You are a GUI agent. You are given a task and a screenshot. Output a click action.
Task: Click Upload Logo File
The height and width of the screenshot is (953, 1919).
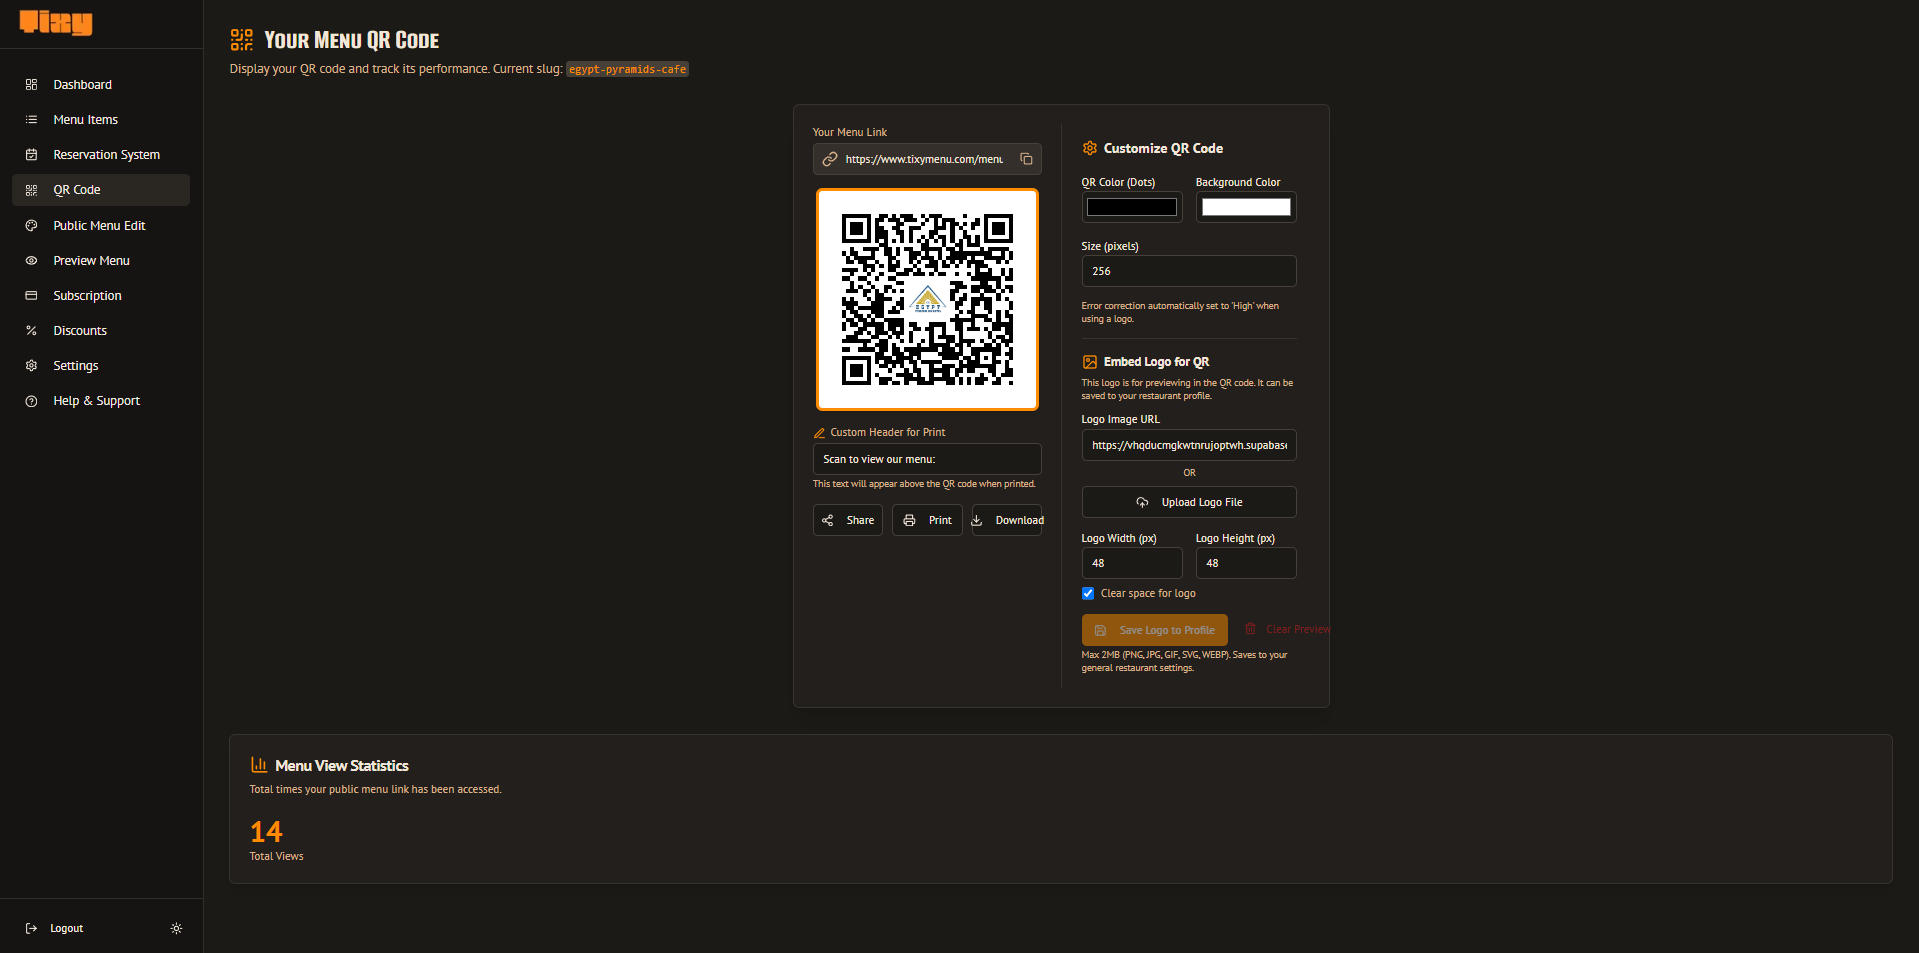1189,502
